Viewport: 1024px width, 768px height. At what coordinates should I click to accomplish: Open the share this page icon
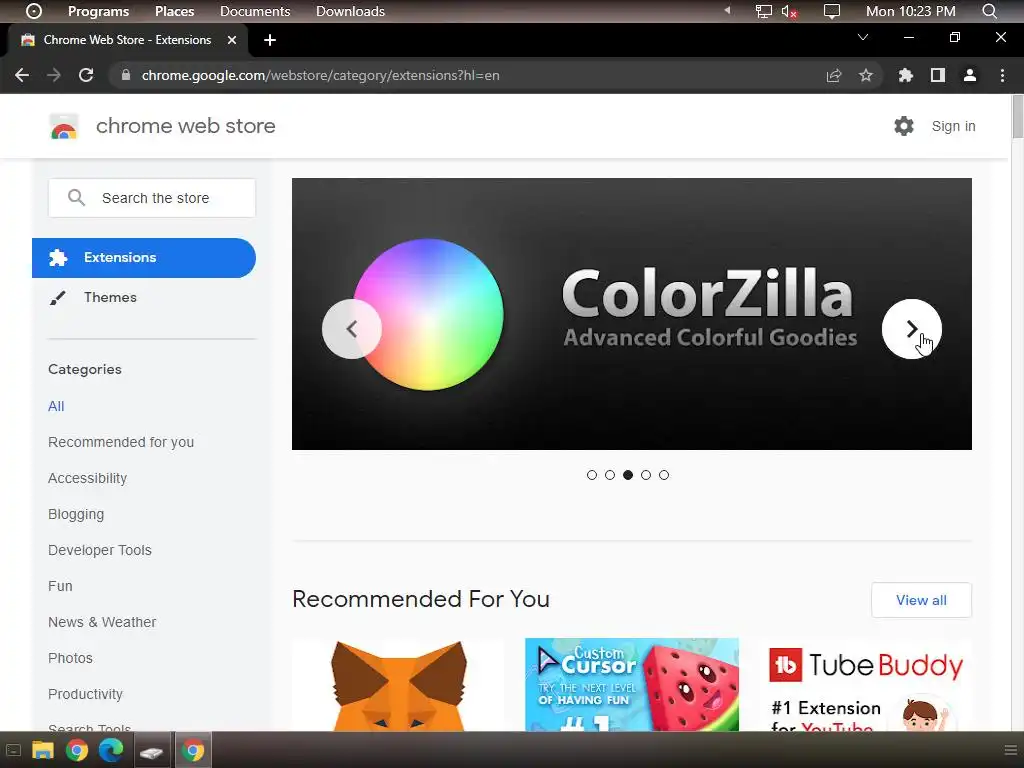point(834,76)
